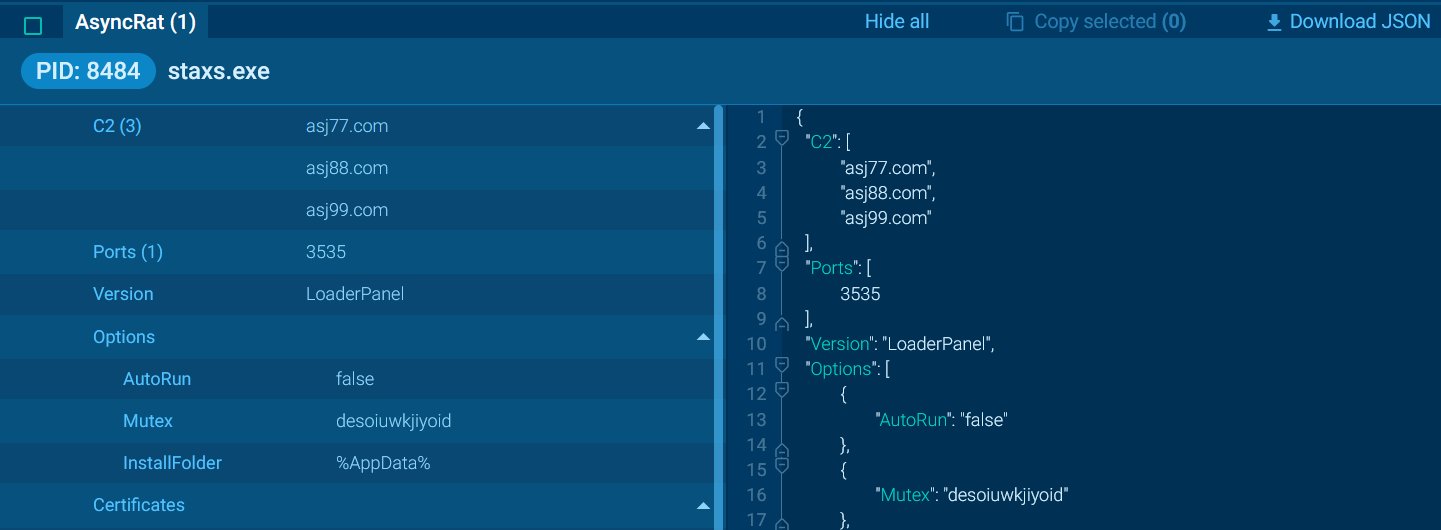Click the fold end marker at line 6
1441x530 pixels.
coord(782,244)
